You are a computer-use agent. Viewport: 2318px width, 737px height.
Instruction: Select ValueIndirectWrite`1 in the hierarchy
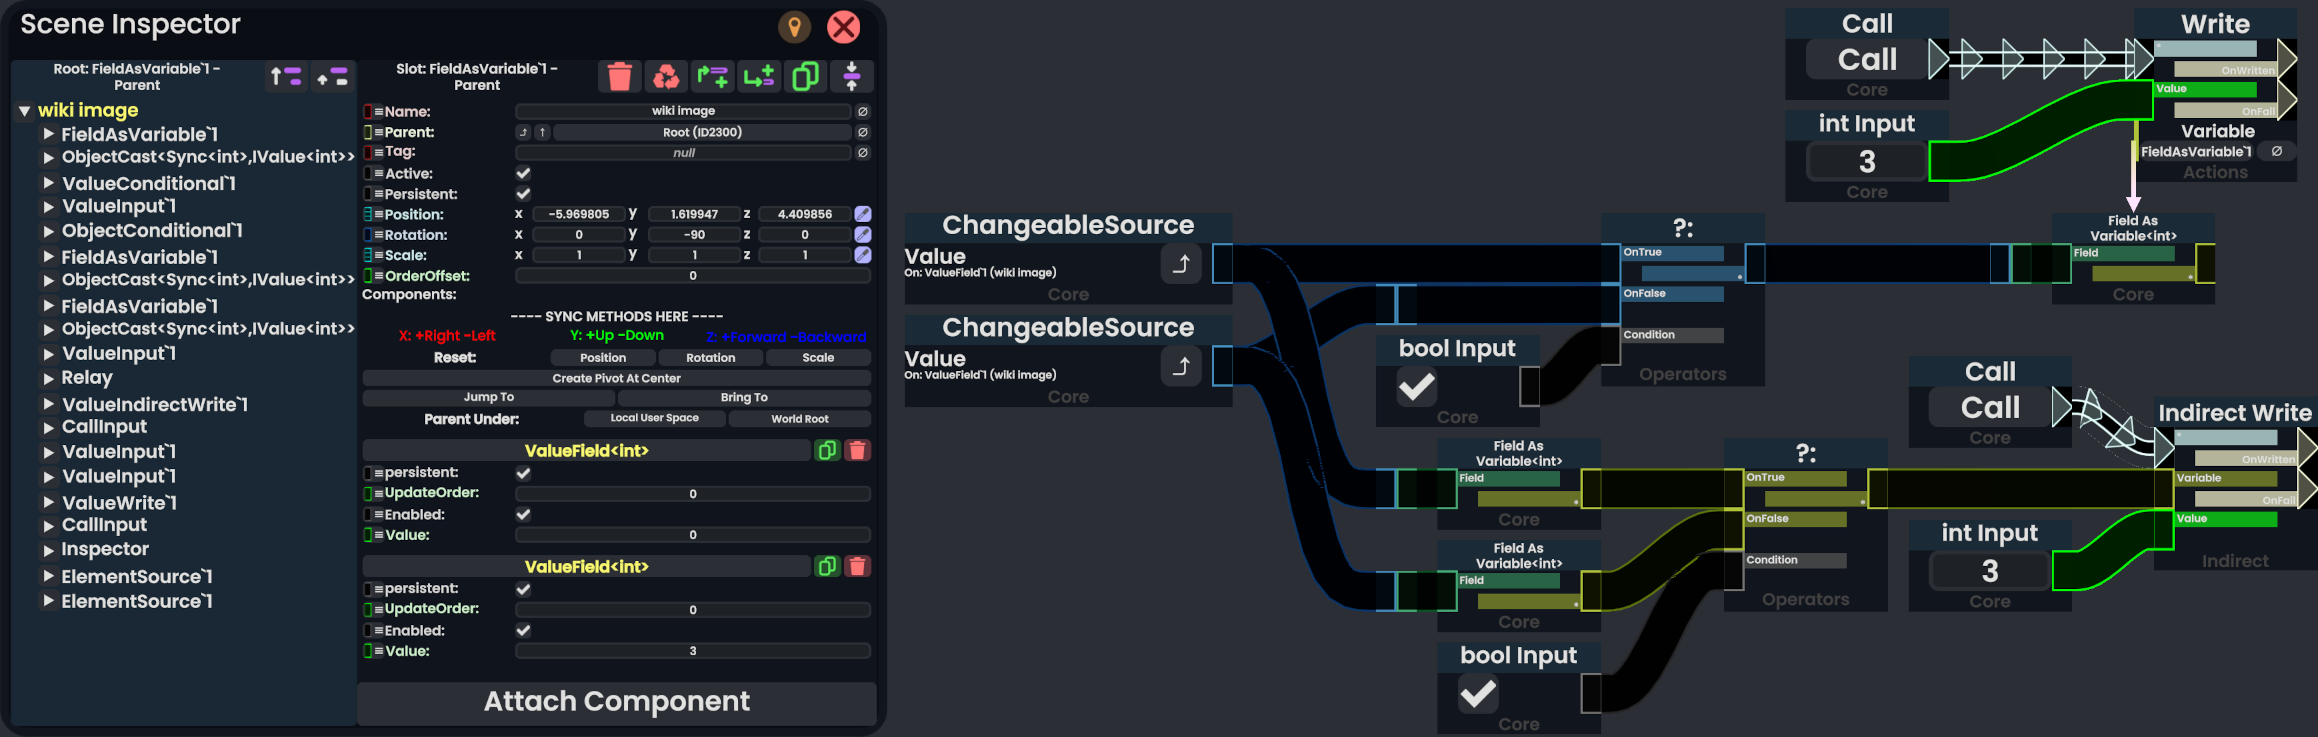[x=154, y=405]
